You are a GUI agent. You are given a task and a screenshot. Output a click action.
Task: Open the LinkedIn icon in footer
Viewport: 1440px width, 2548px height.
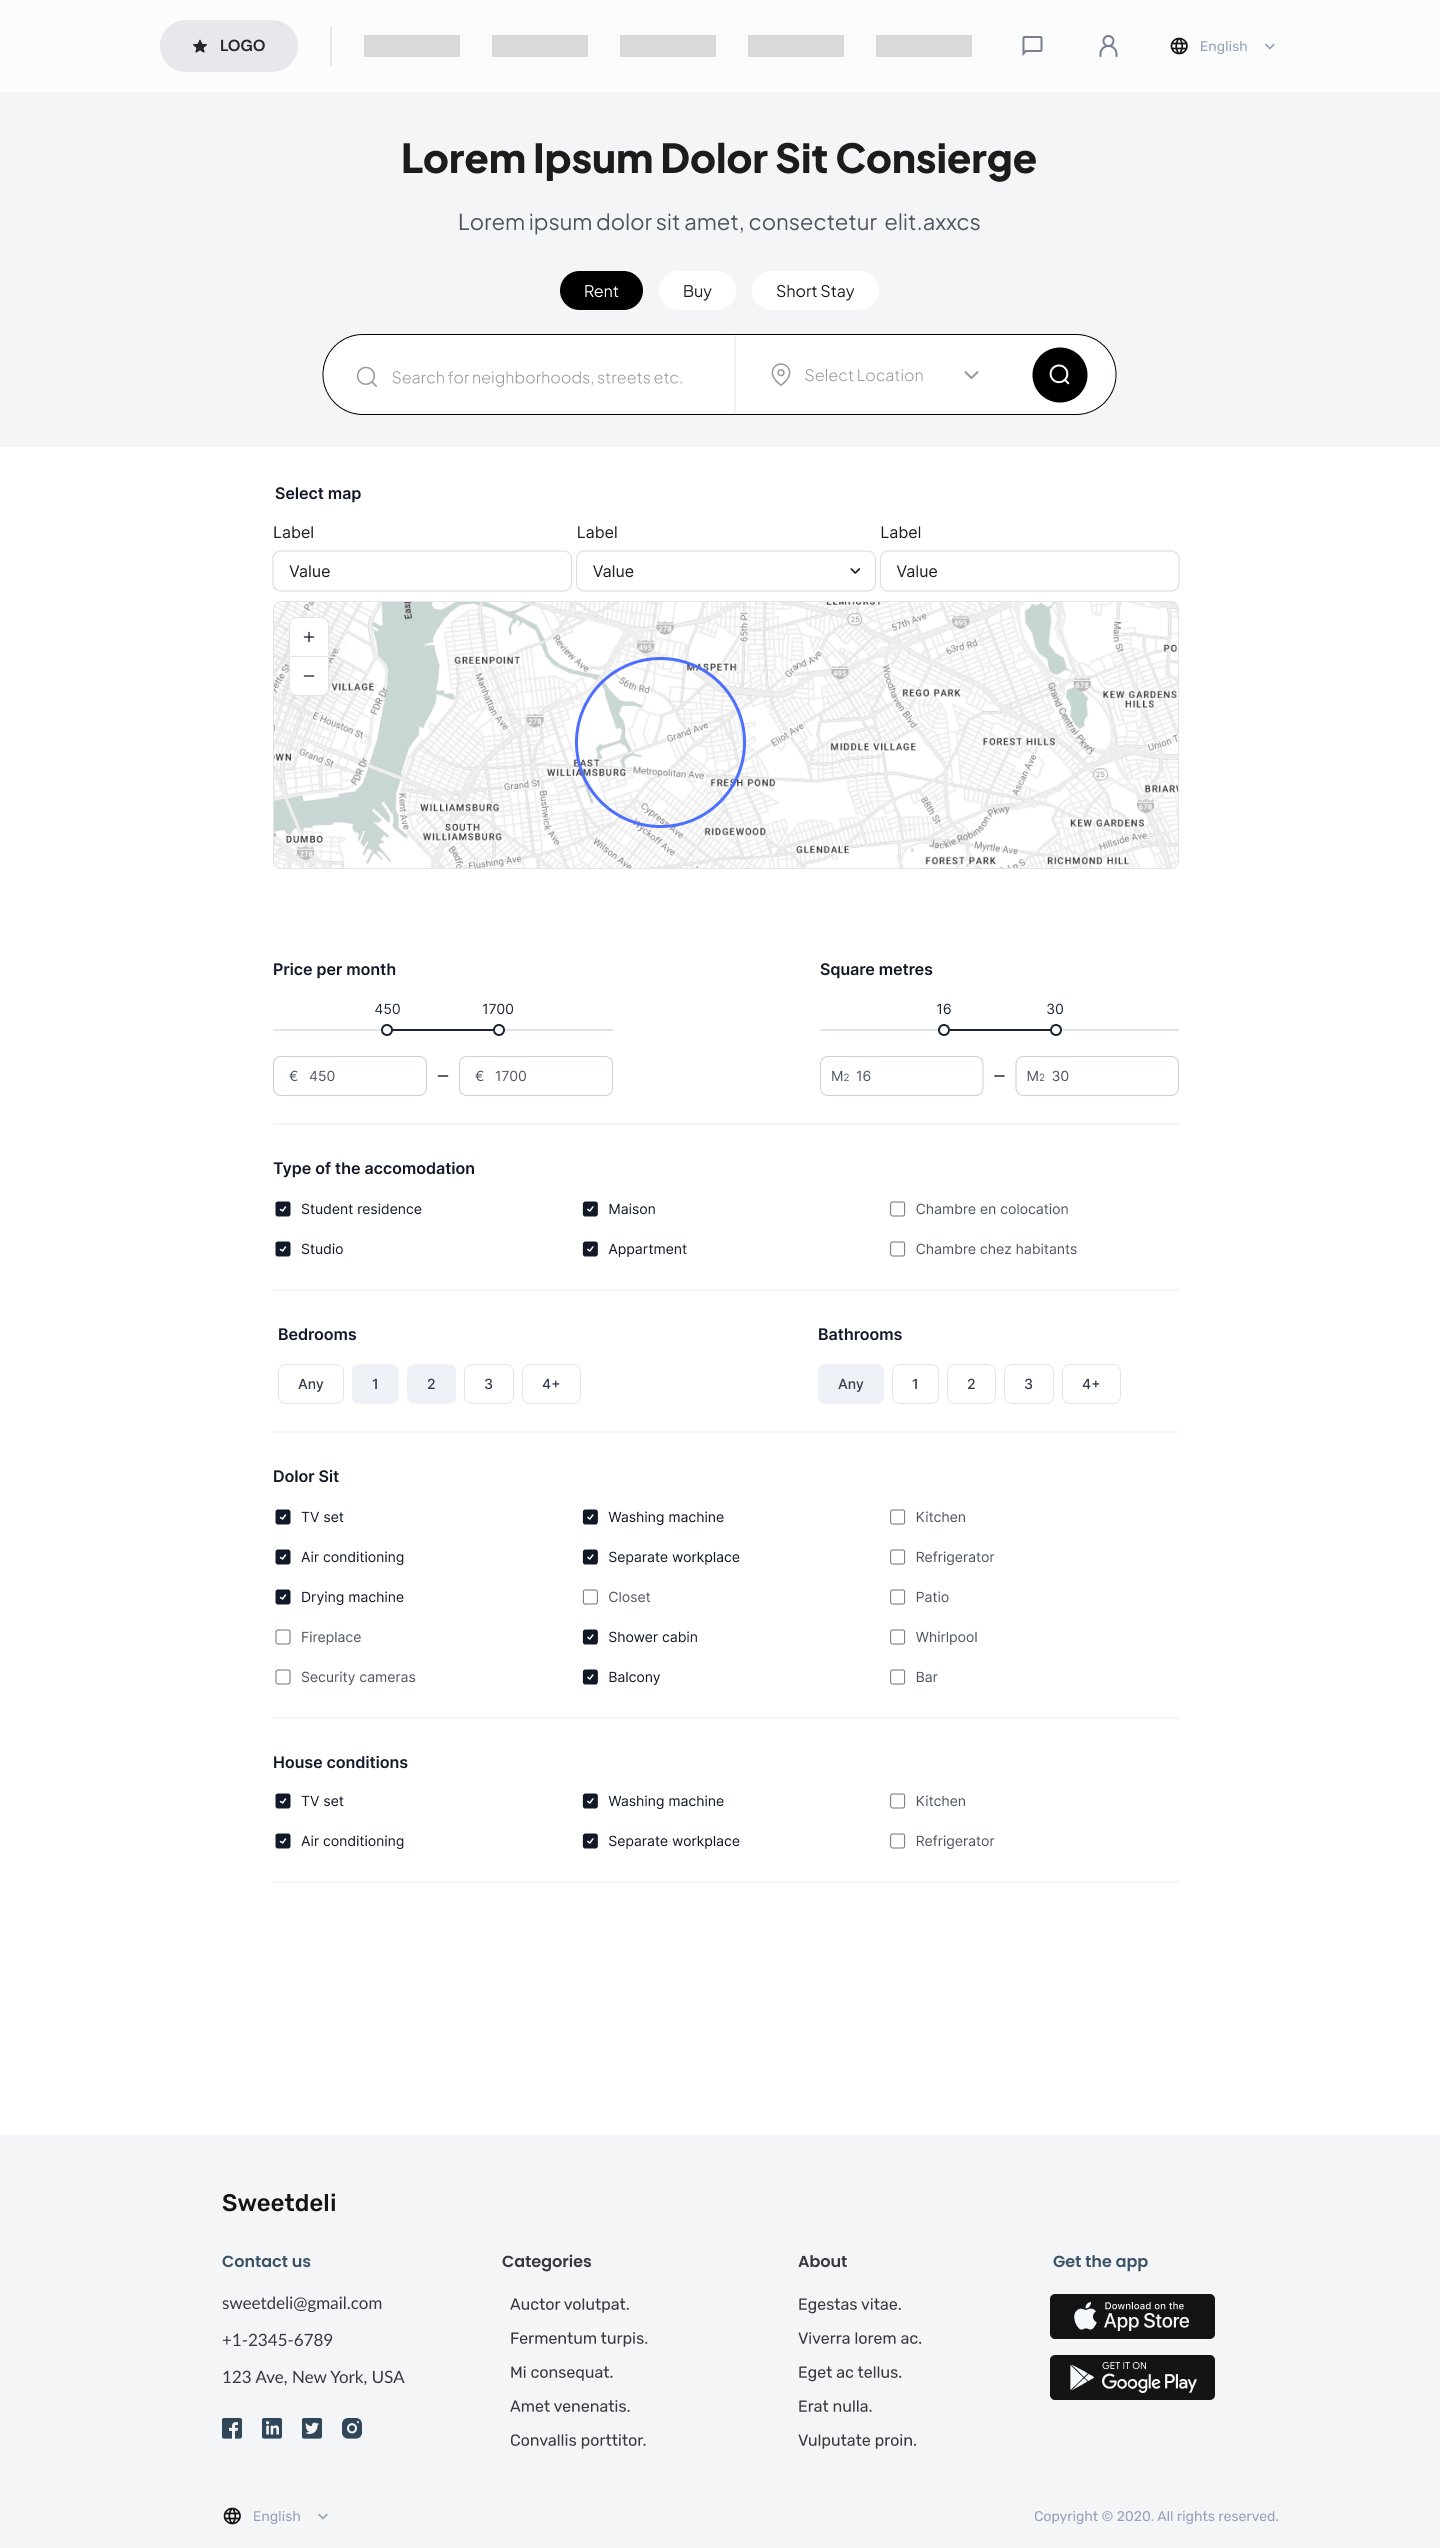pos(272,2428)
